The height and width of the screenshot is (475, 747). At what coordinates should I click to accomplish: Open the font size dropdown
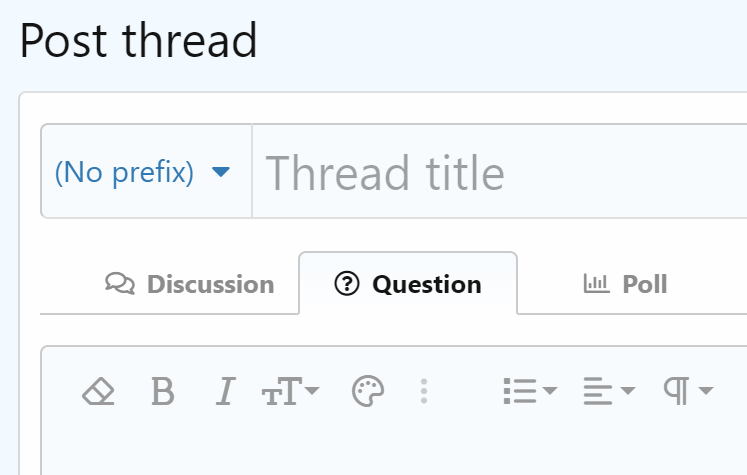[x=290, y=391]
